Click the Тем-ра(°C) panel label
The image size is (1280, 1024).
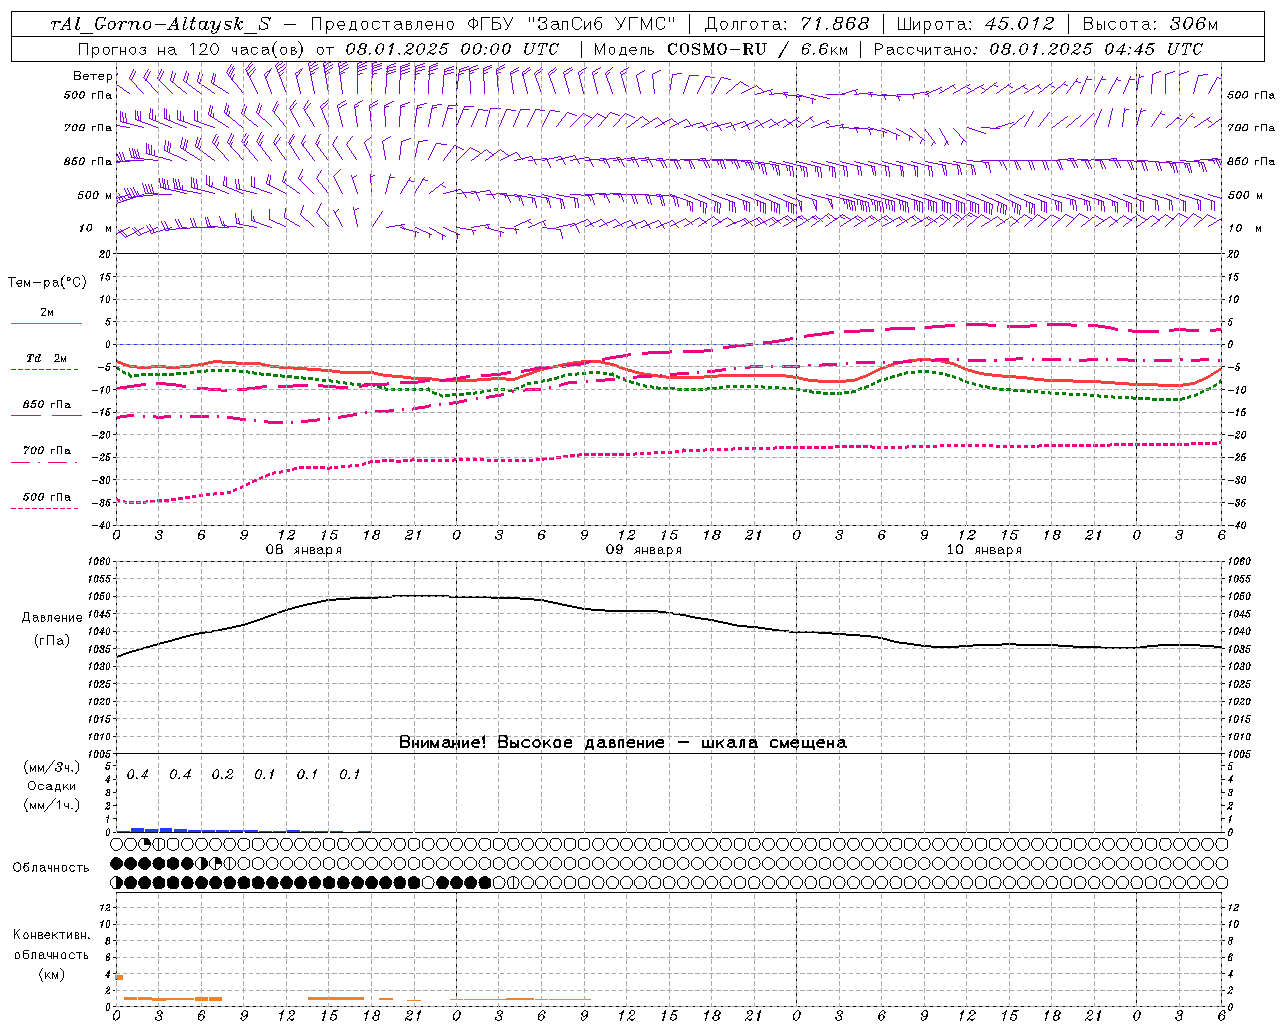tap(47, 283)
